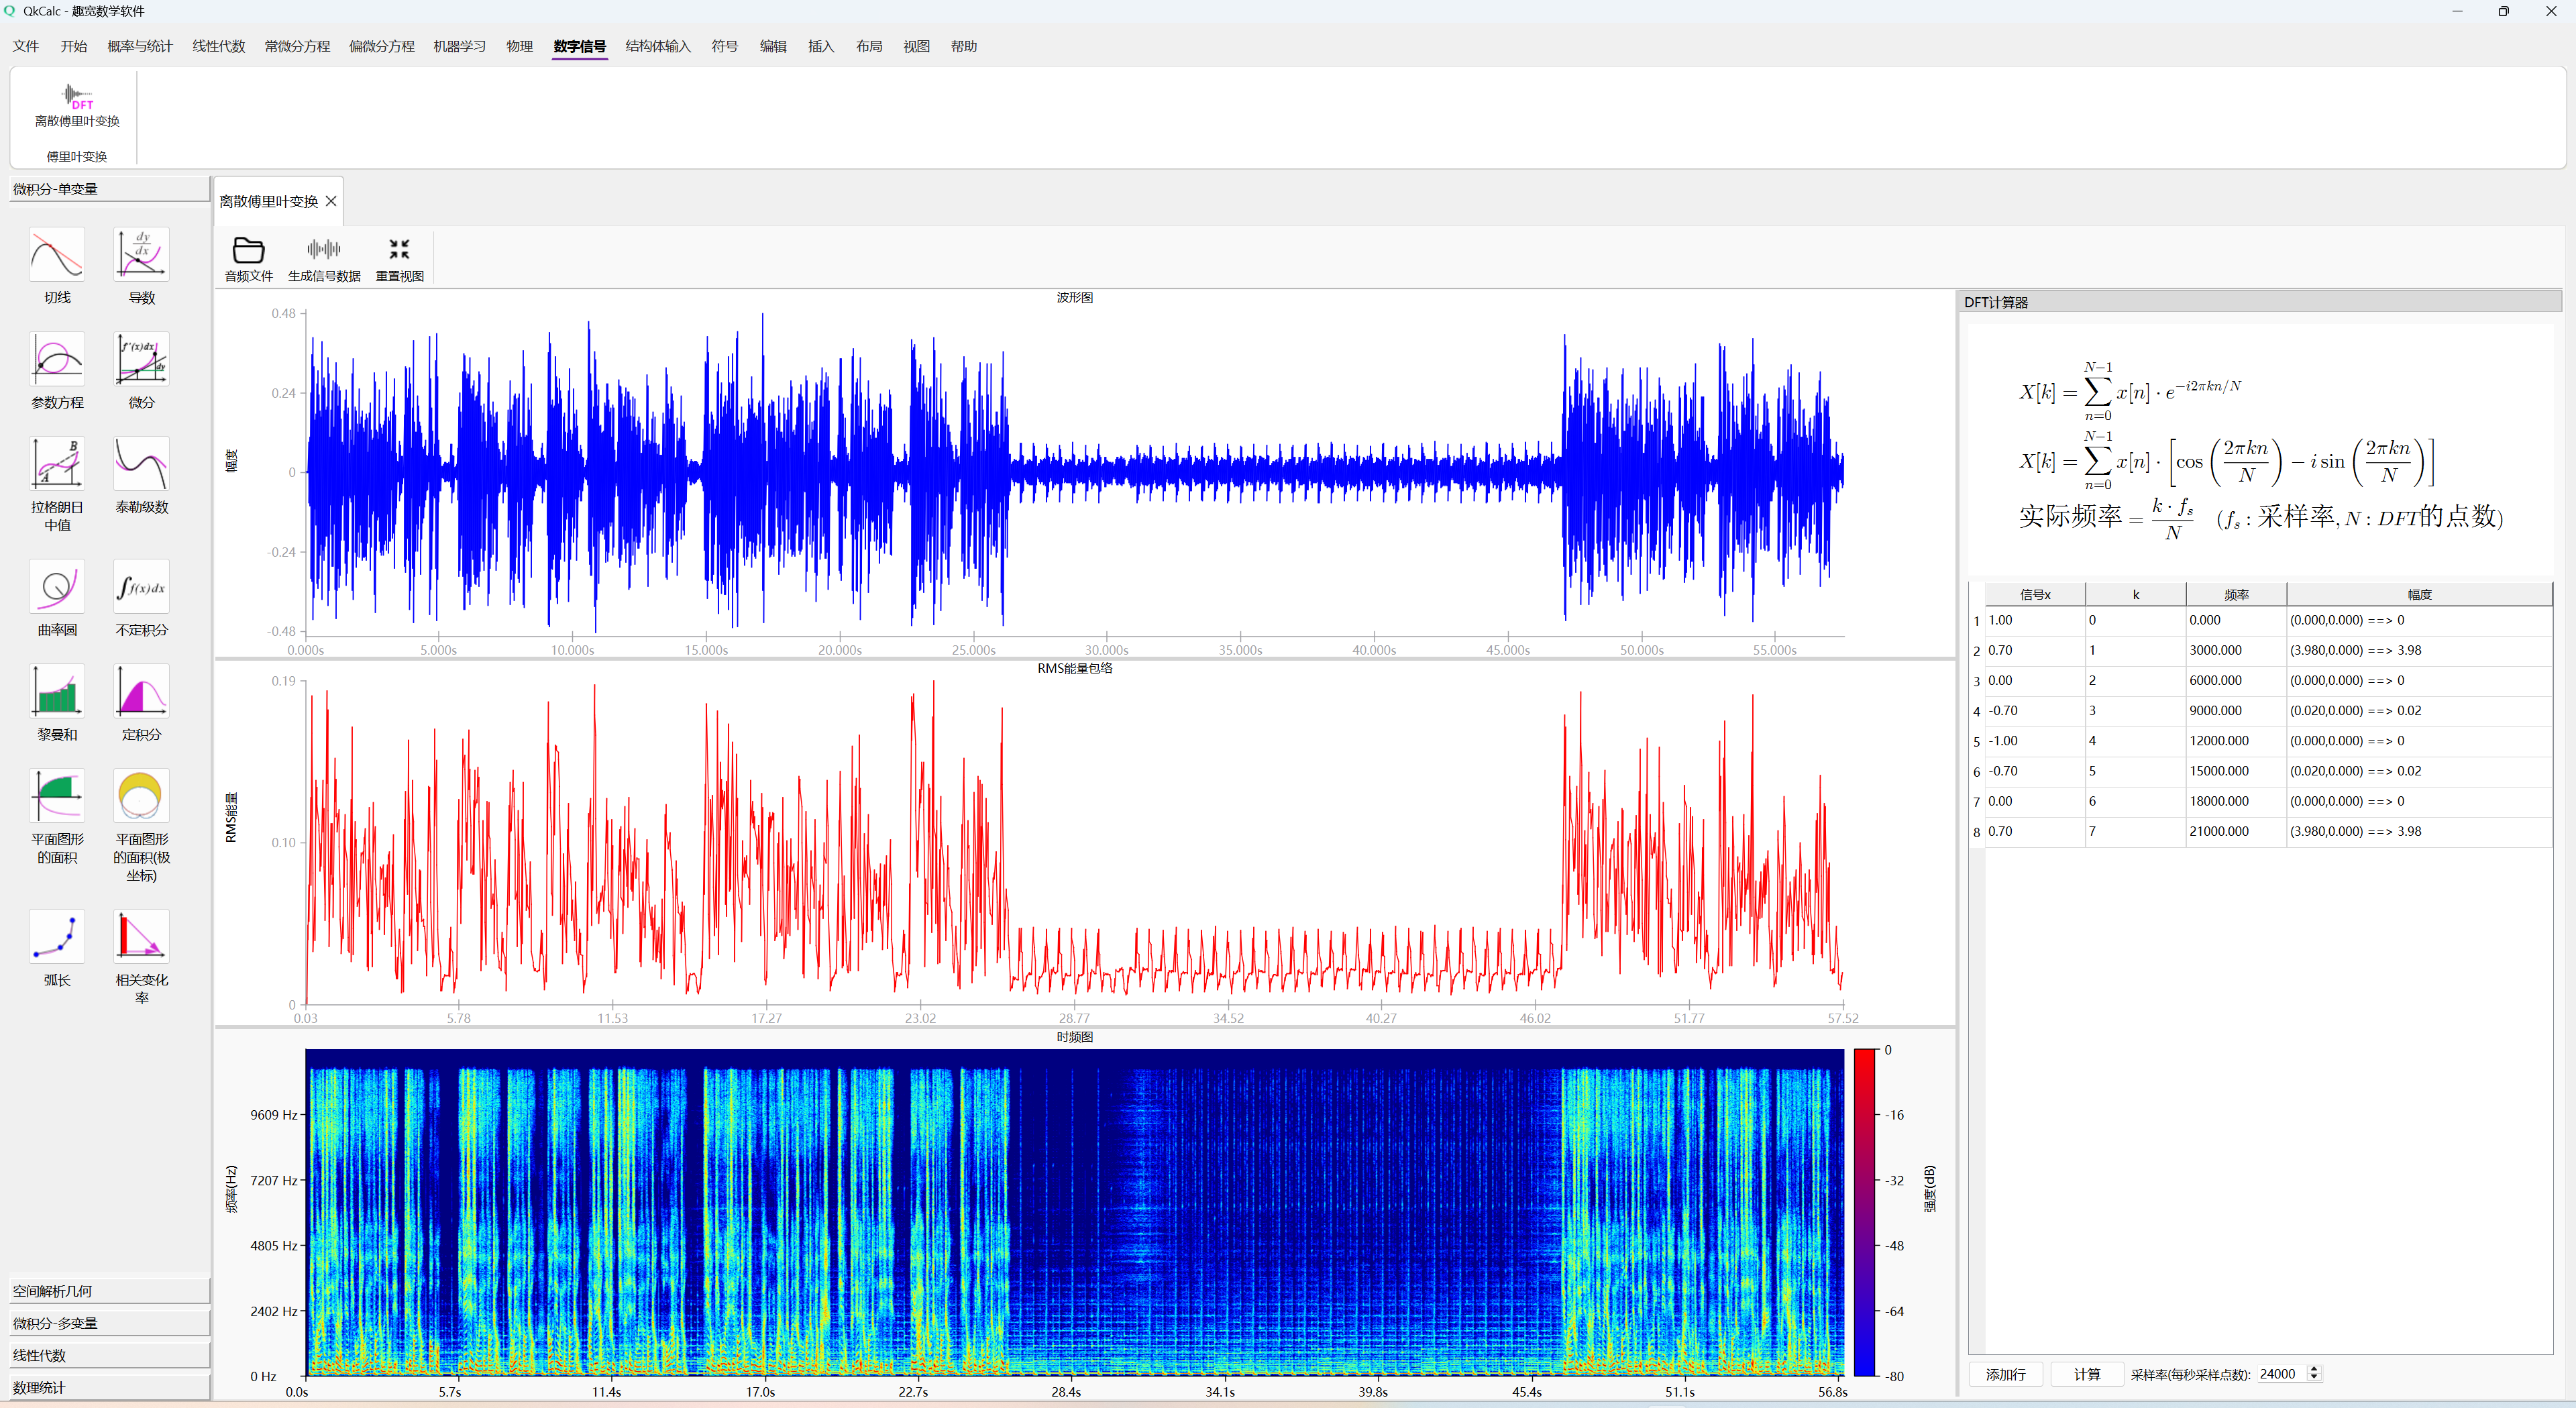Open the 泰勒级数 Taylor series tool
The image size is (2576, 1408).
[x=141, y=464]
